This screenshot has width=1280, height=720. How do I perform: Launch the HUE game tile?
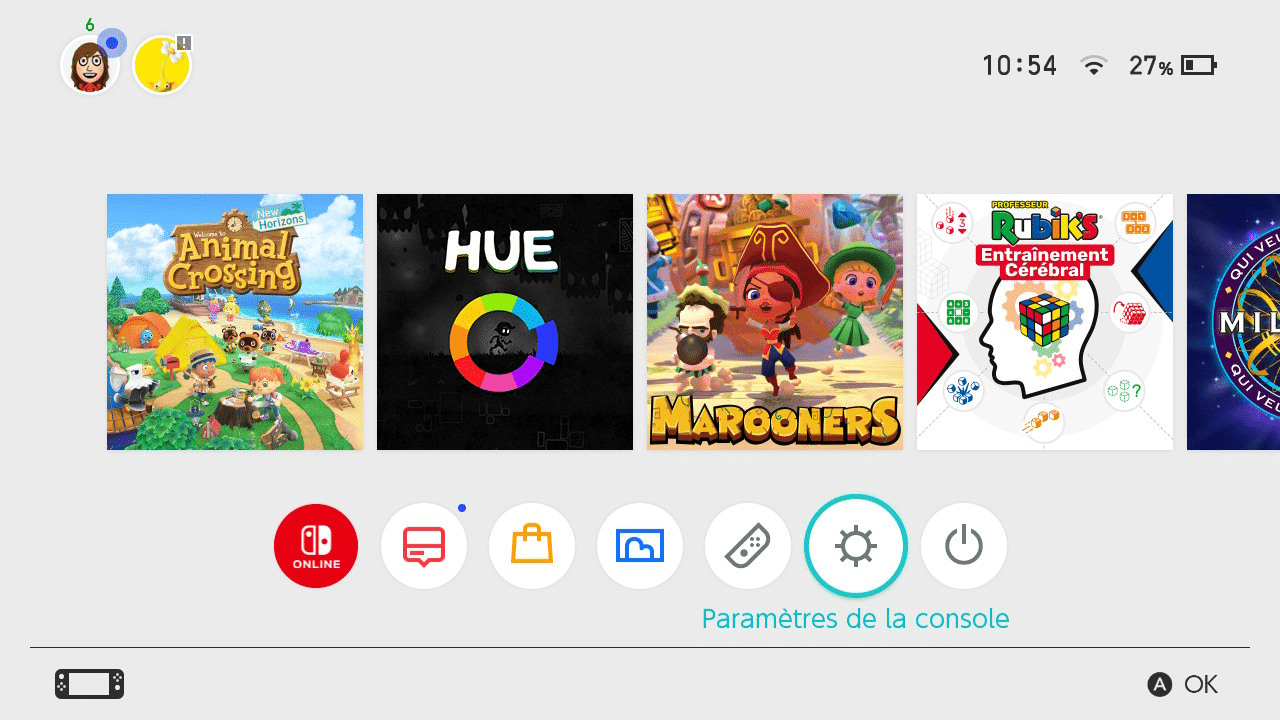point(505,322)
